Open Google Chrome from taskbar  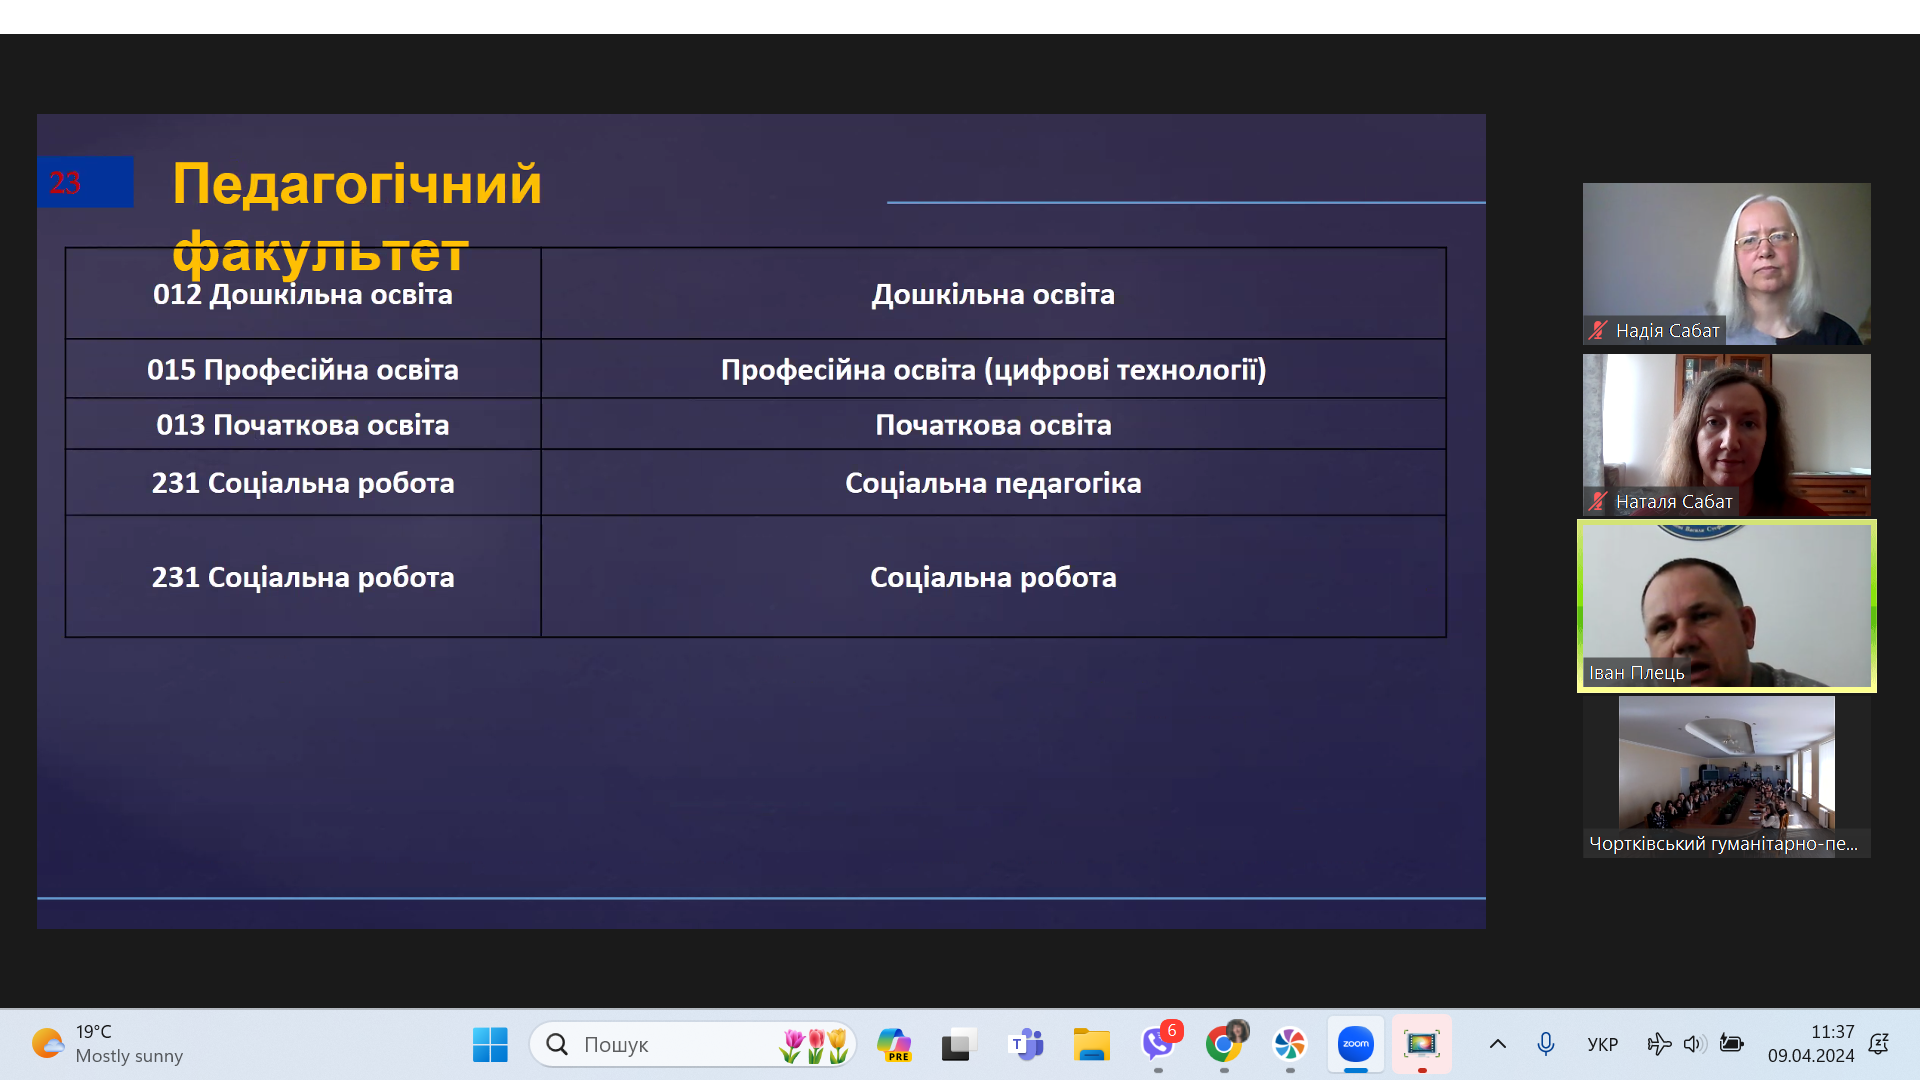pyautogui.click(x=1223, y=1044)
